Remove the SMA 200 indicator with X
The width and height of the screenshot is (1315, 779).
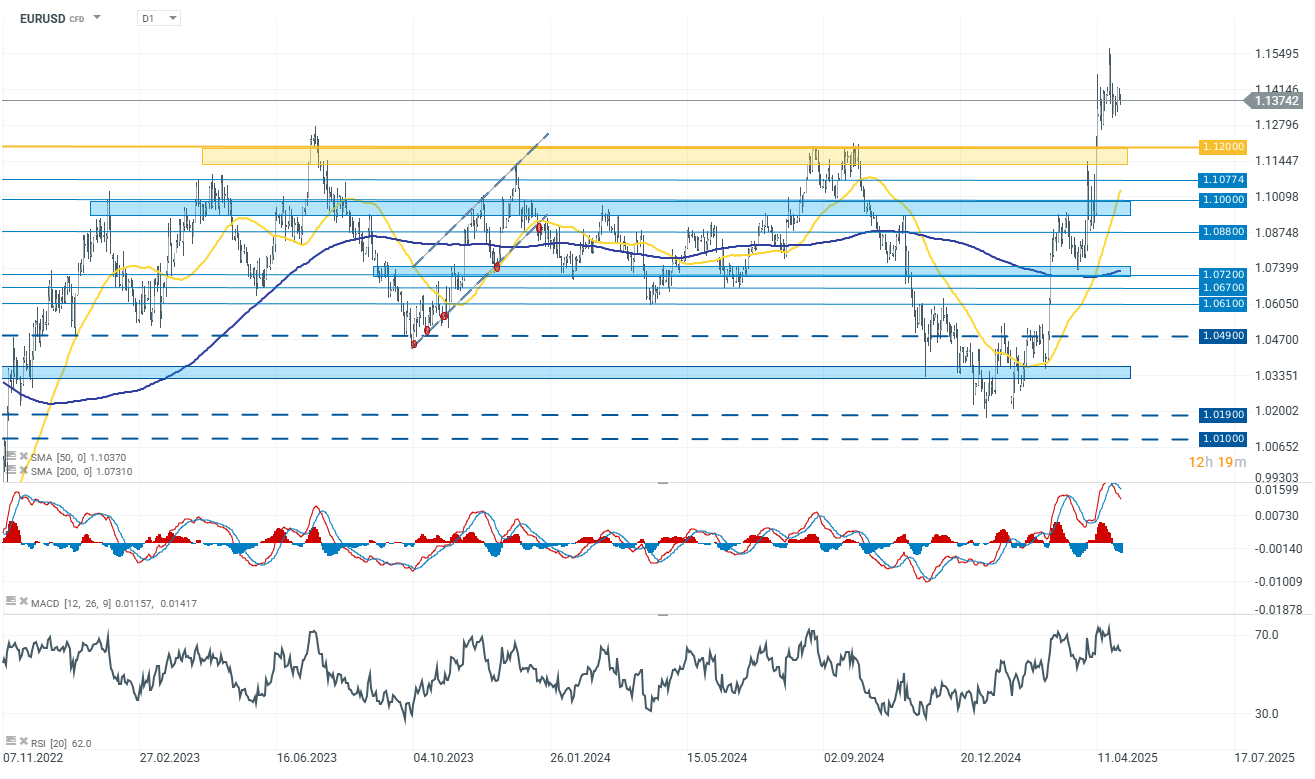tap(23, 470)
